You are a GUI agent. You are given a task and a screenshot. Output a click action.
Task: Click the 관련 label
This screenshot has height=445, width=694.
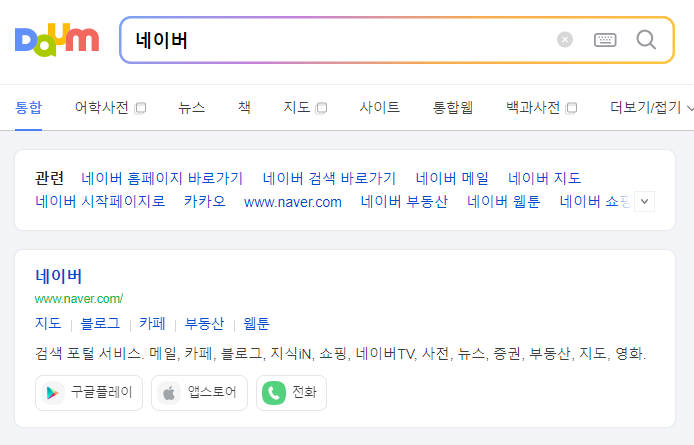tap(50, 178)
